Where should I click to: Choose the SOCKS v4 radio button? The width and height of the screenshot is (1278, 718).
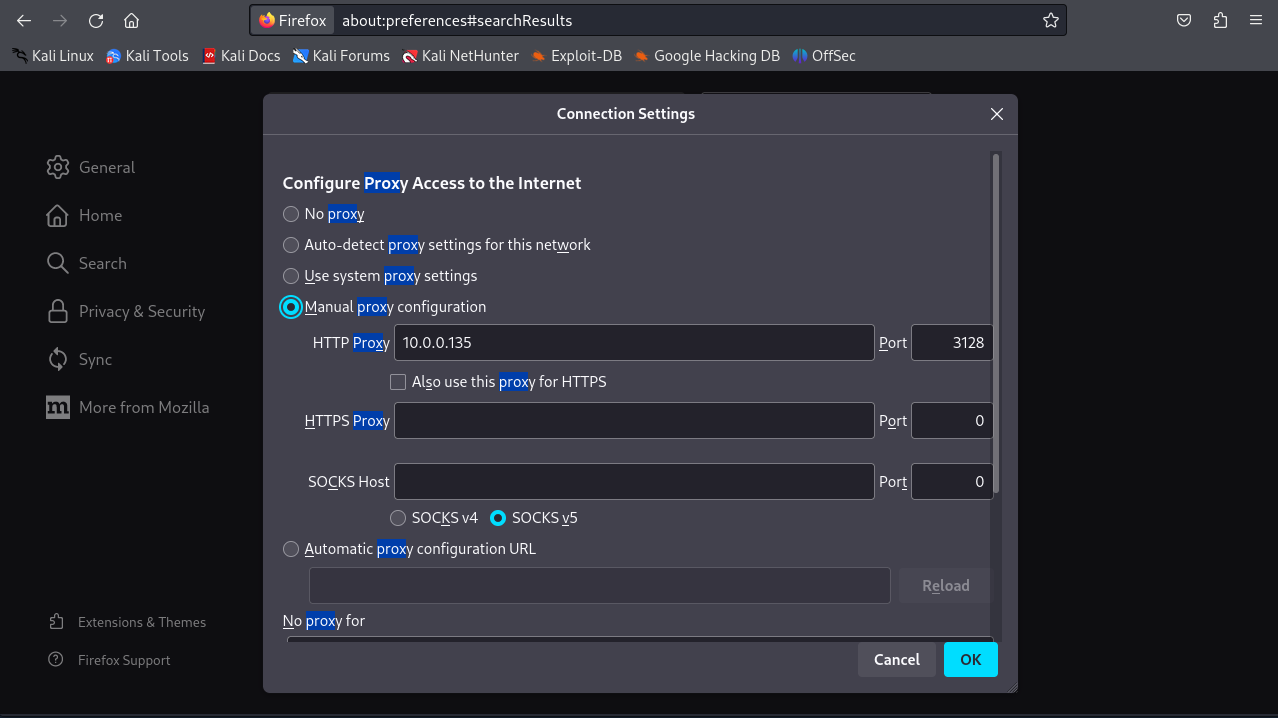click(398, 518)
